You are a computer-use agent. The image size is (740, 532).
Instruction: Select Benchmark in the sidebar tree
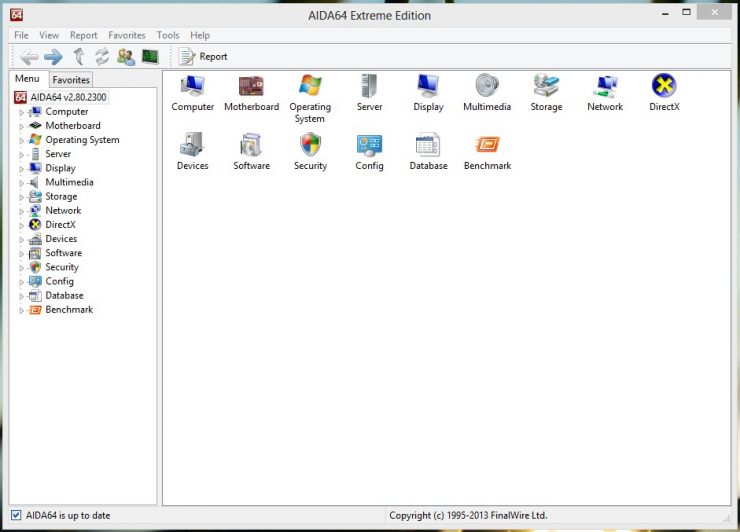[x=69, y=310]
